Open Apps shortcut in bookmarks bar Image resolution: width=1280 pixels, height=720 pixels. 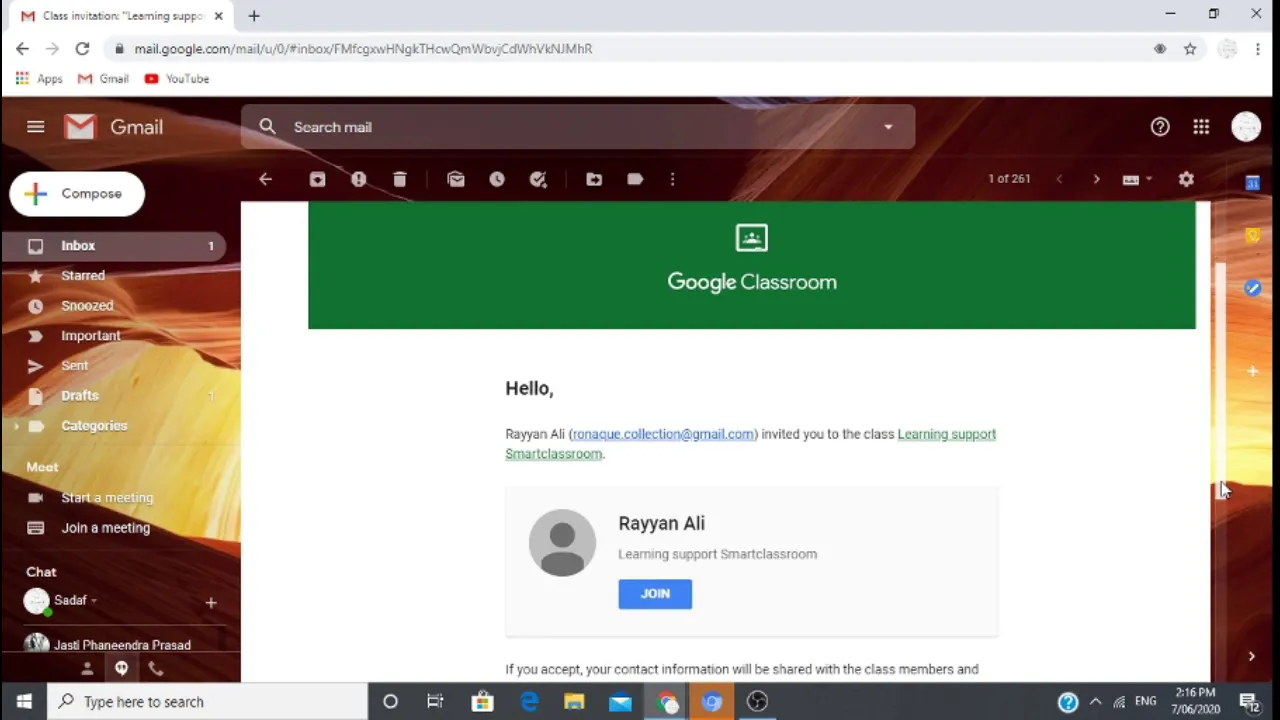pos(39,79)
